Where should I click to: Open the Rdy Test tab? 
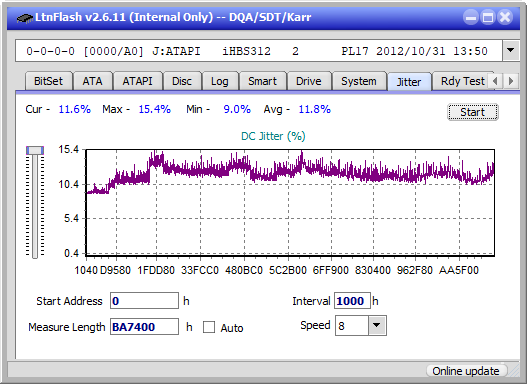462,81
